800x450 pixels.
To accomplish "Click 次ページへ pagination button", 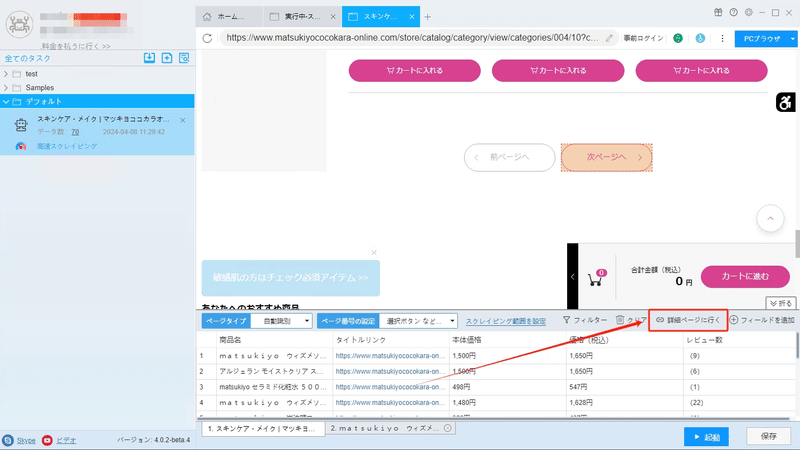I will [x=607, y=157].
